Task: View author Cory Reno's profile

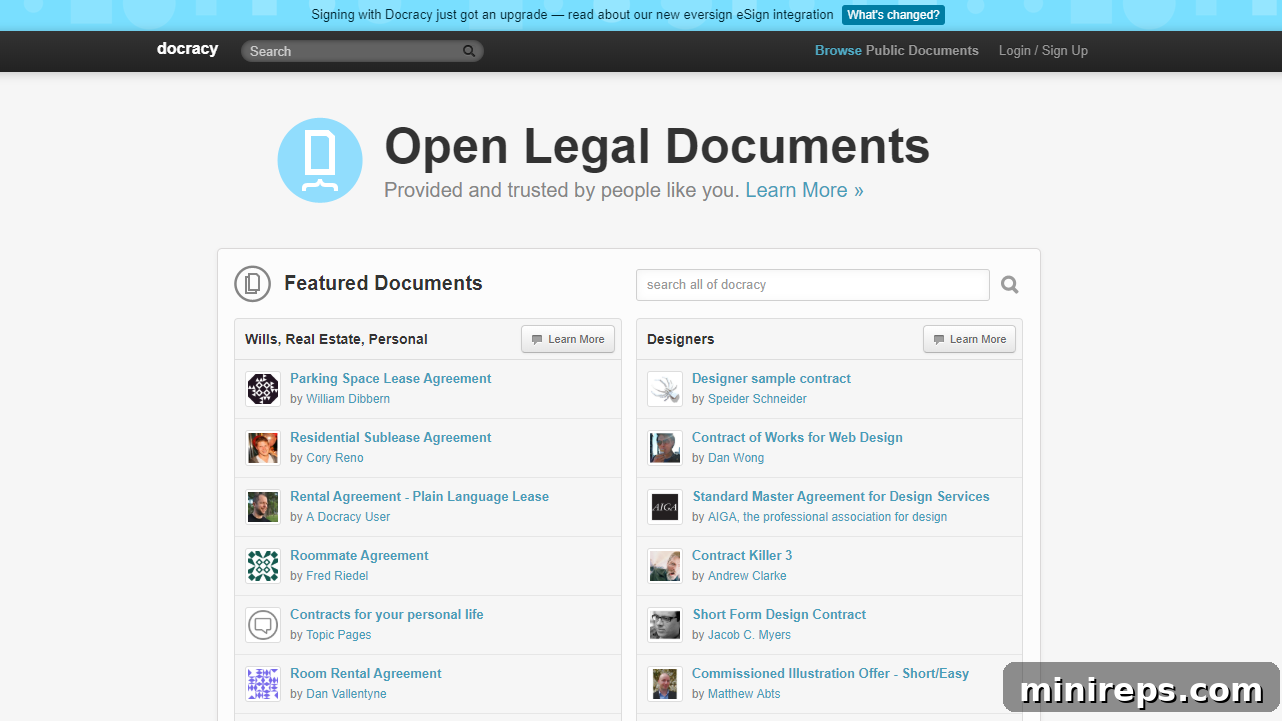Action: [x=335, y=457]
